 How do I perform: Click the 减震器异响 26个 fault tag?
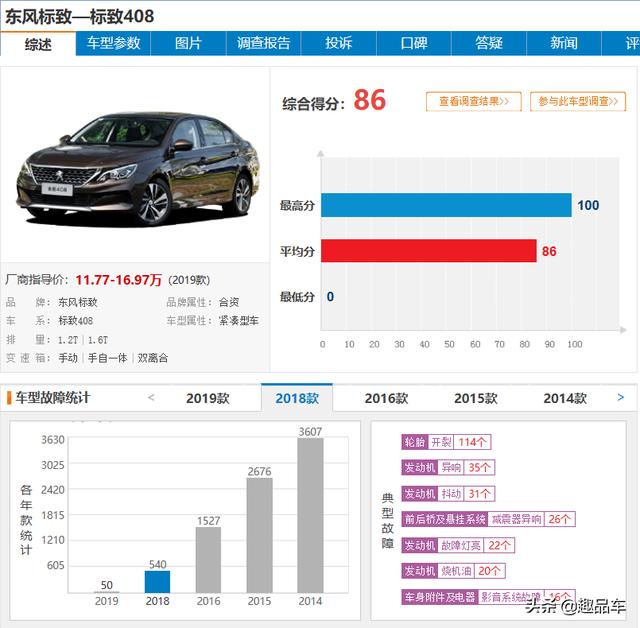click(x=488, y=519)
